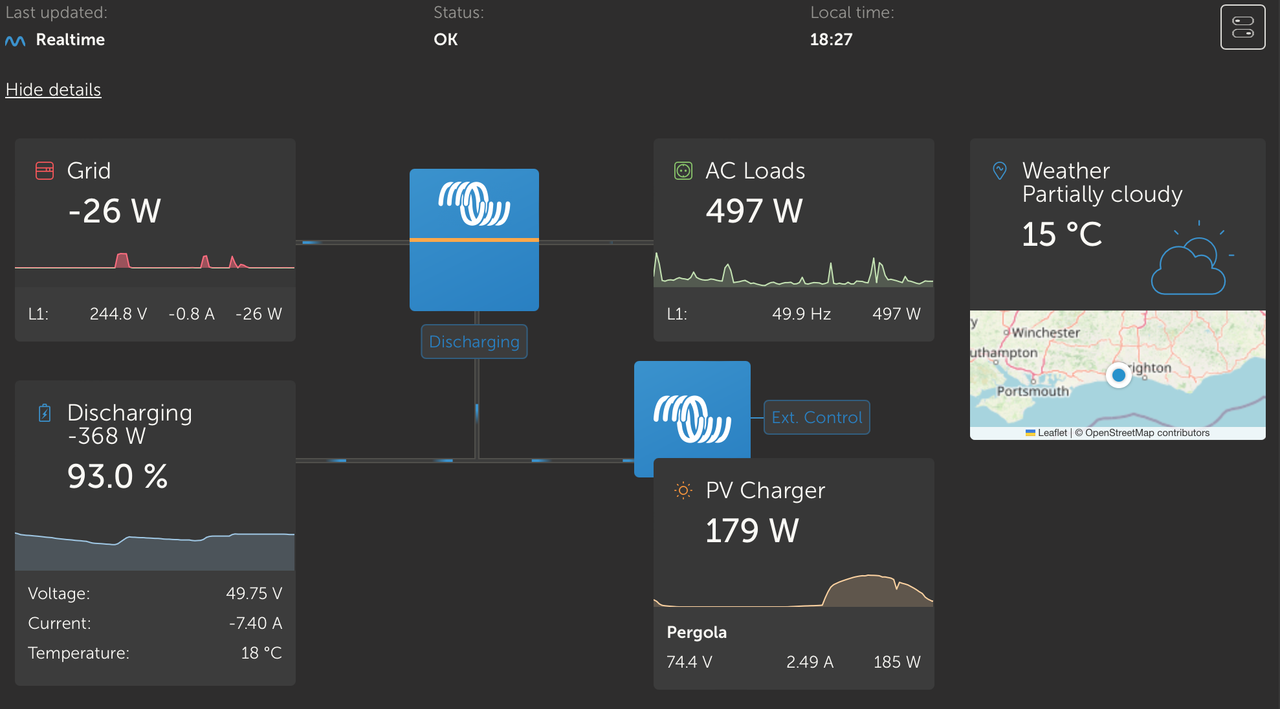This screenshot has width=1280, height=709.
Task: Click the inverter device with orange stripe
Action: tap(474, 240)
